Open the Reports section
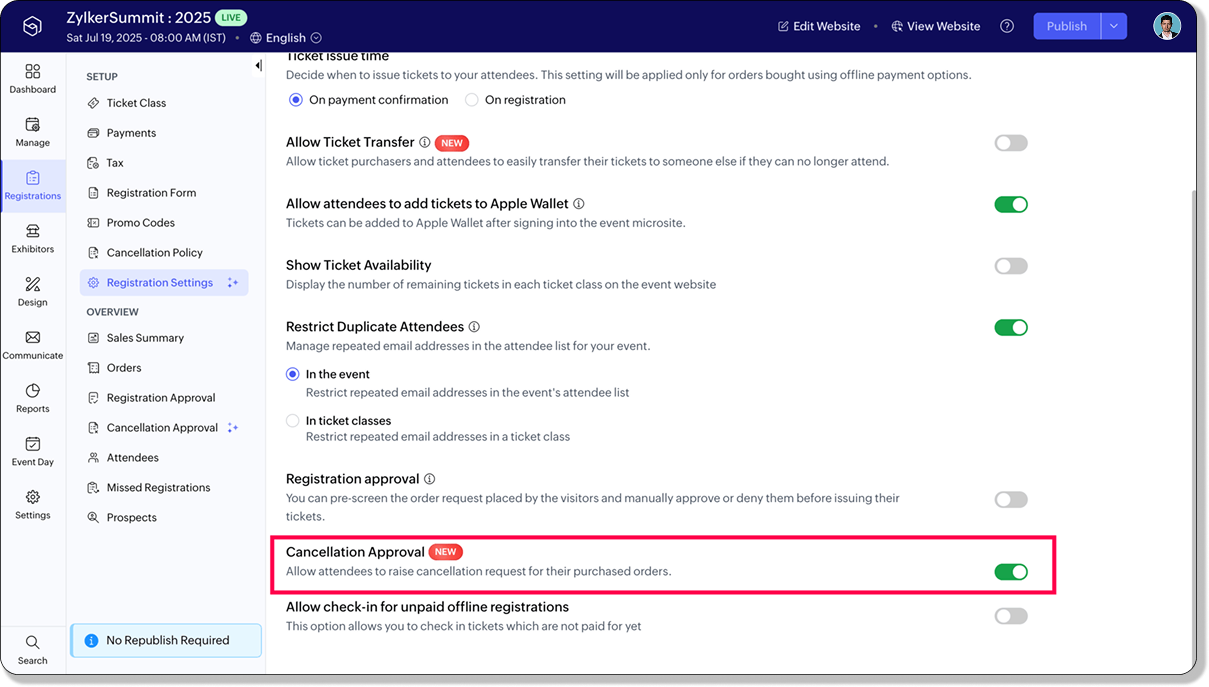The image size is (1209, 687). coord(33,398)
